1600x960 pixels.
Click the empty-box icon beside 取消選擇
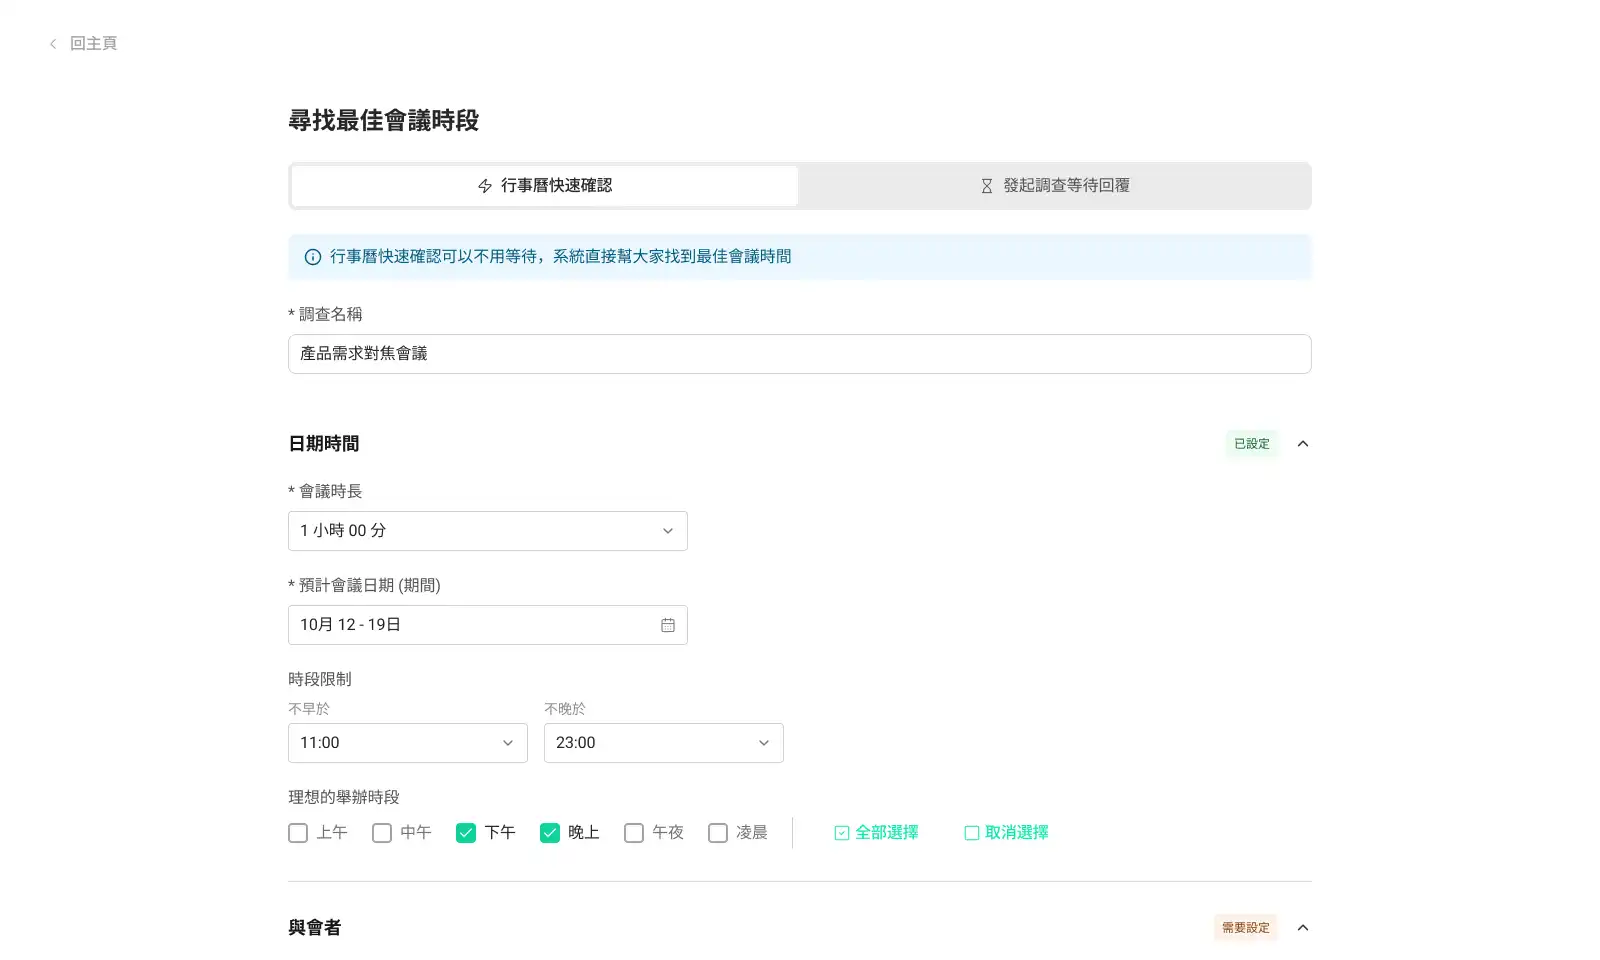[971, 833]
